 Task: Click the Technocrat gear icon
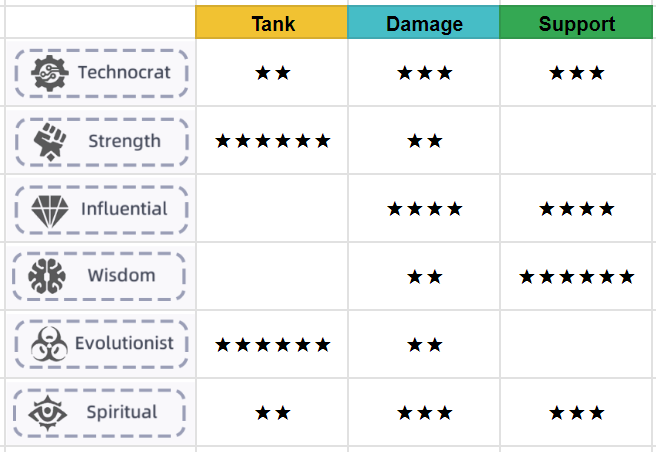[50, 73]
